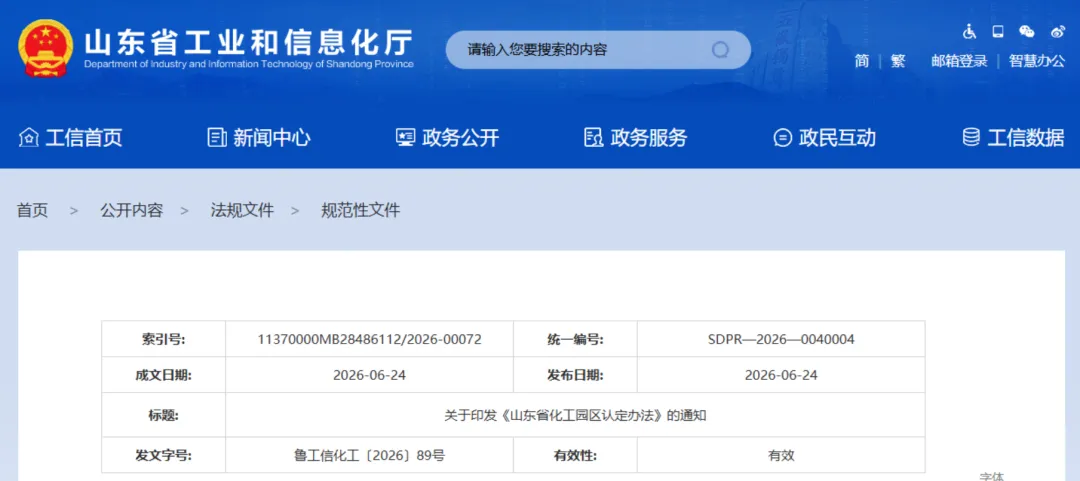Click the database icon beside 工信数据
This screenshot has width=1080, height=481.
coord(971,138)
